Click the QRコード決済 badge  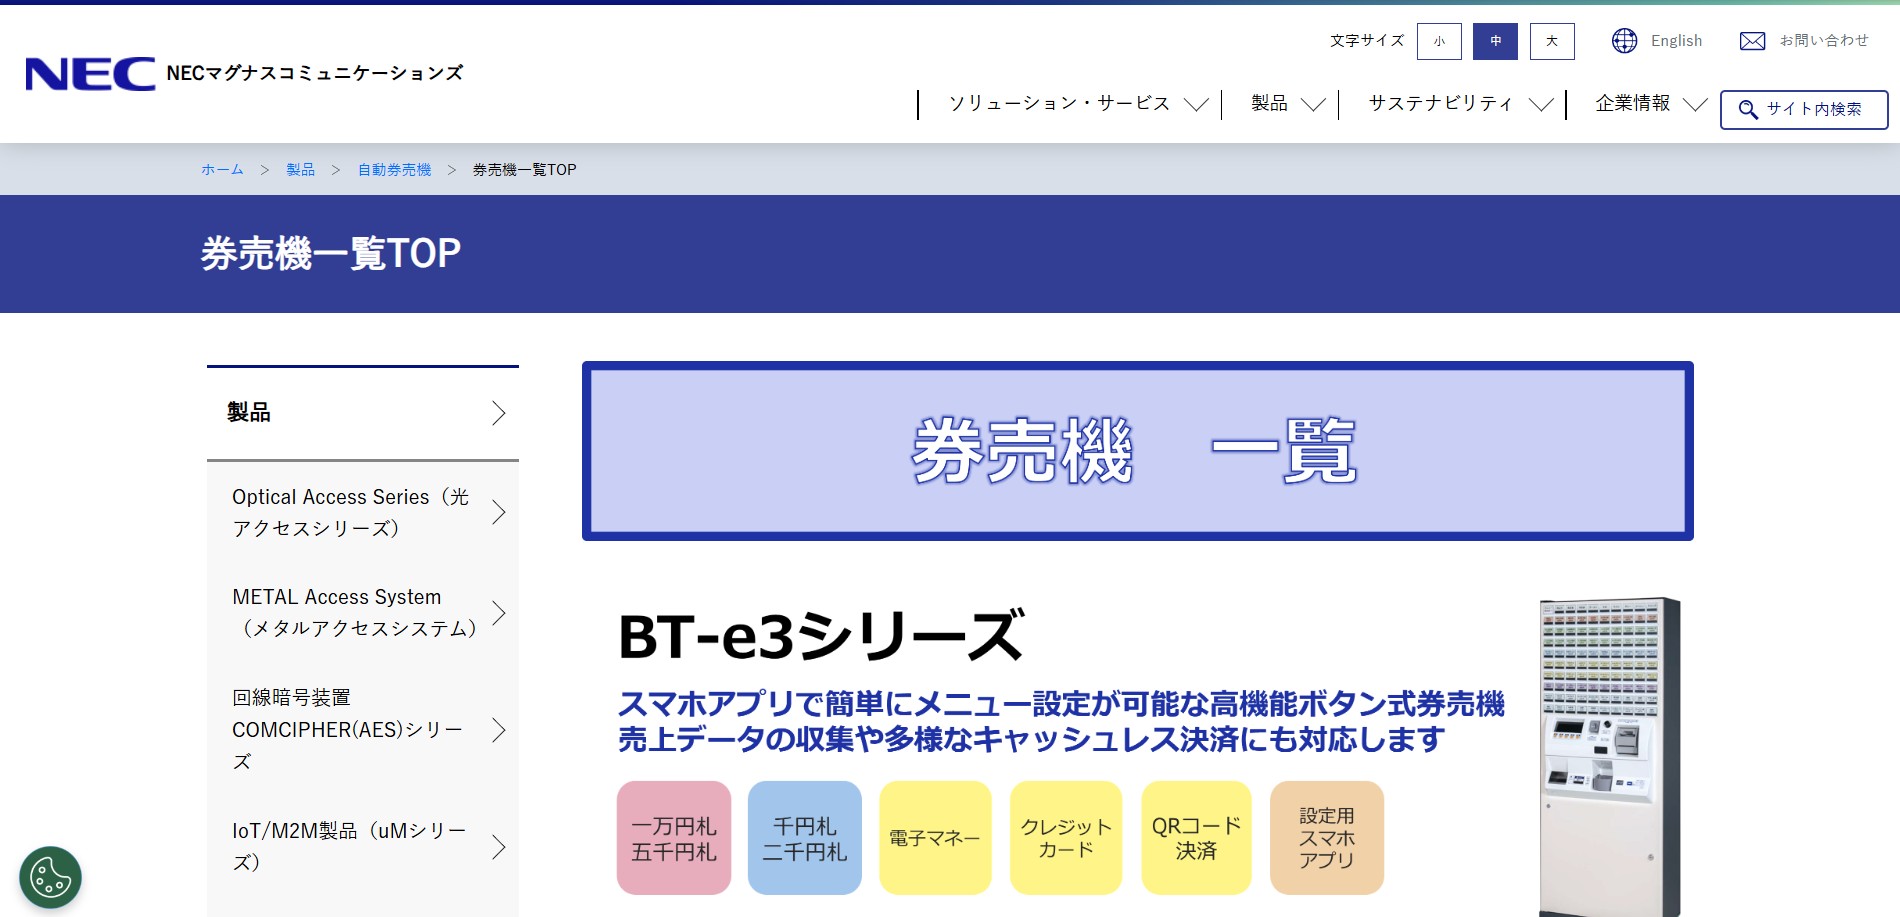tap(1196, 838)
